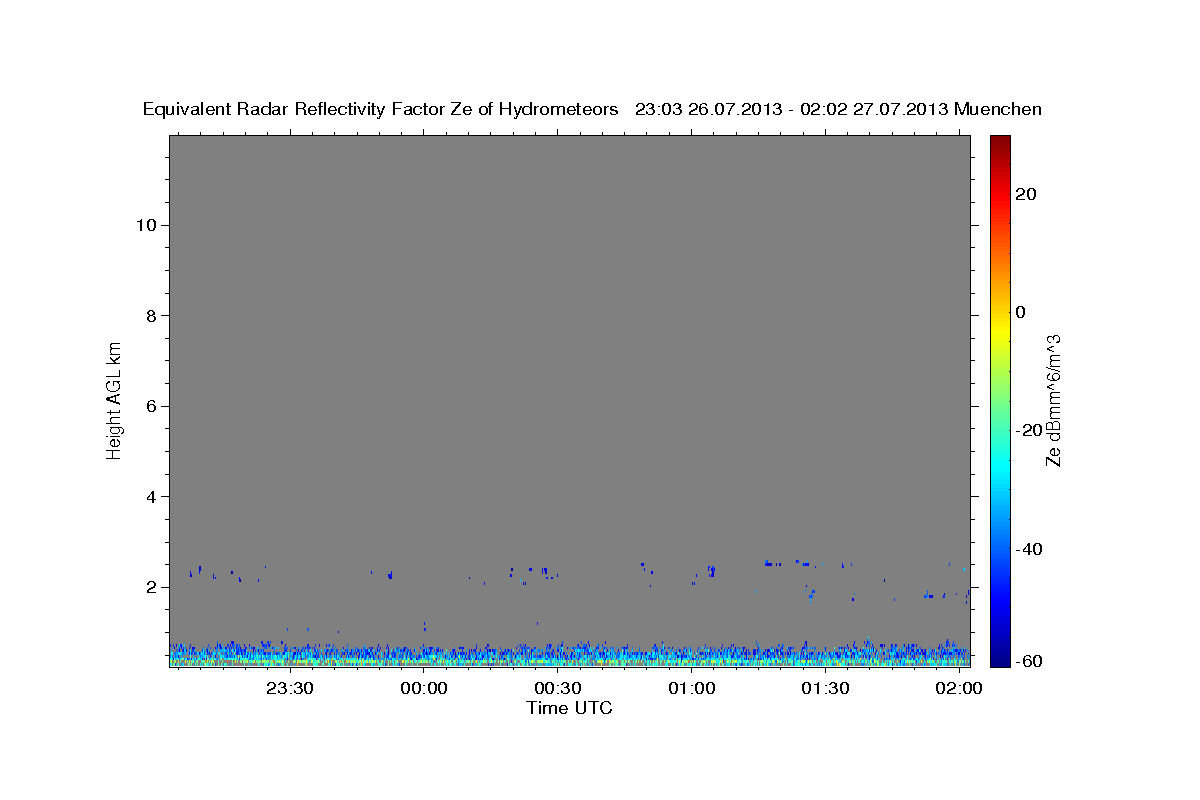The height and width of the screenshot is (800, 1200).
Task: Click the 02:00 time tick label
Action: pos(959,689)
